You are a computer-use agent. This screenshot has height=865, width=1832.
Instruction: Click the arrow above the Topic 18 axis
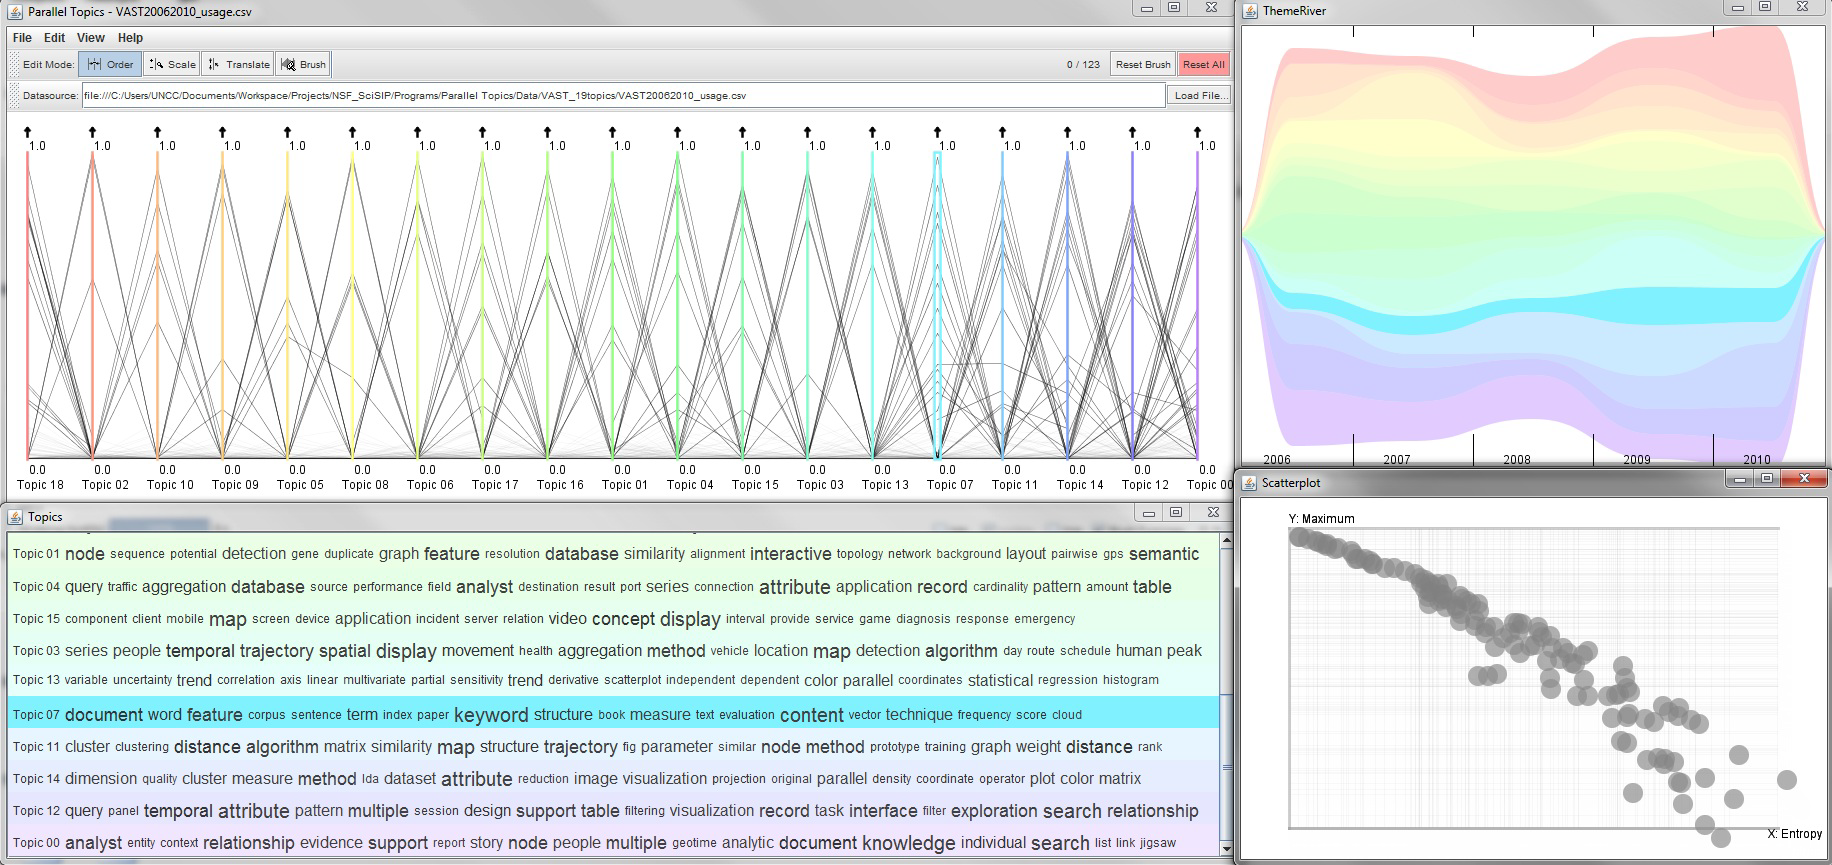28,132
